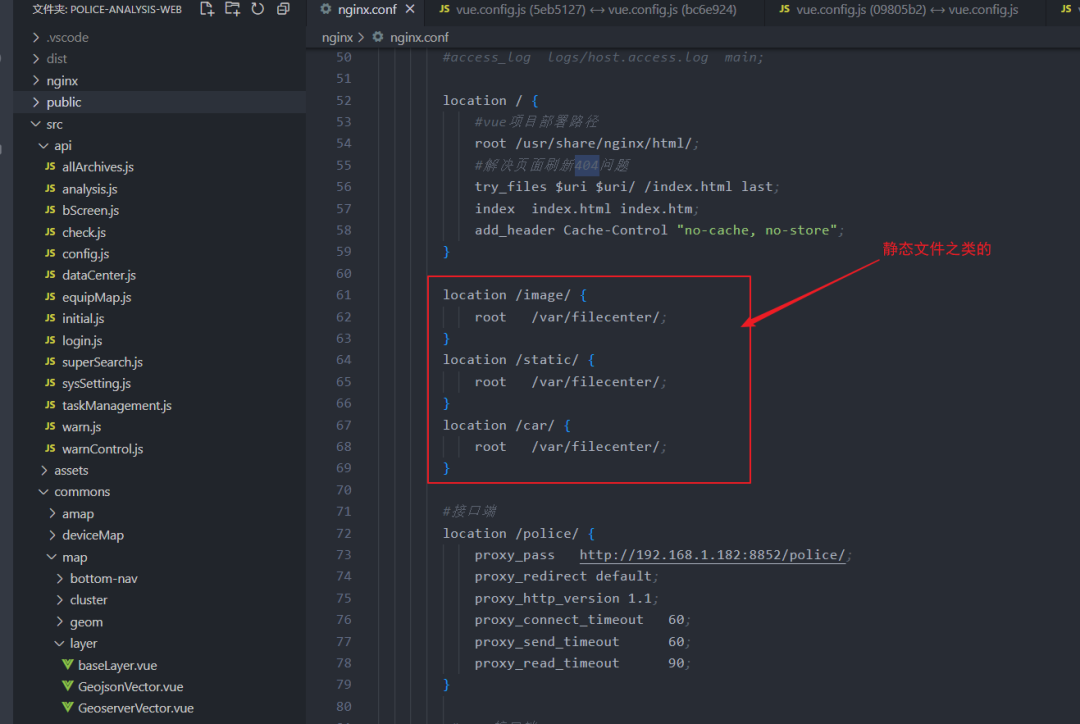Open the baseLayer.vue file
Screen dimensions: 1080x724
[117, 665]
